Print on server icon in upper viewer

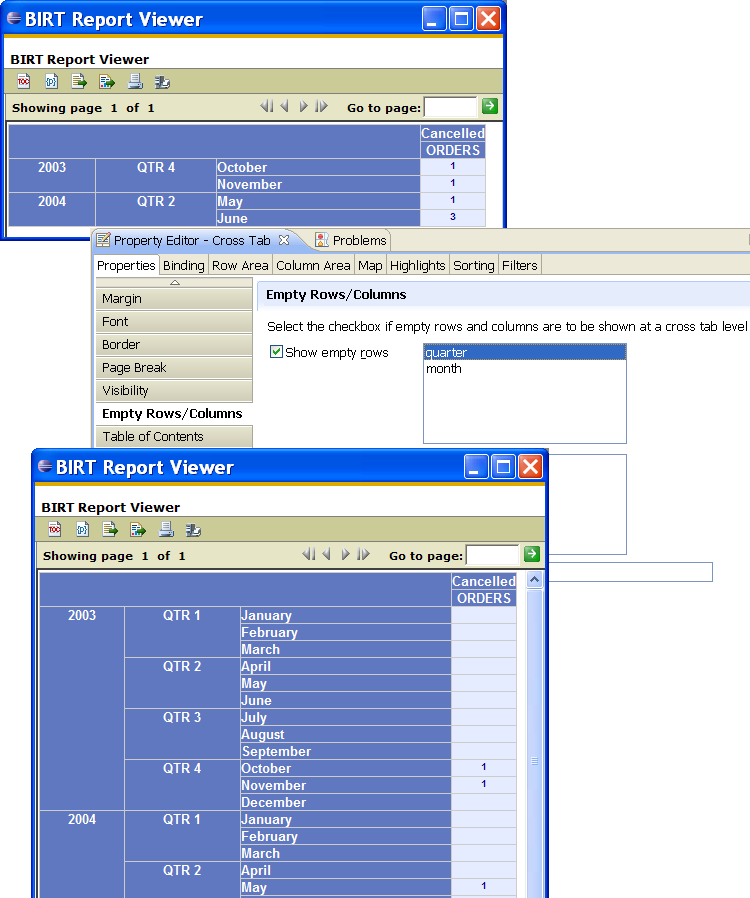click(x=163, y=82)
